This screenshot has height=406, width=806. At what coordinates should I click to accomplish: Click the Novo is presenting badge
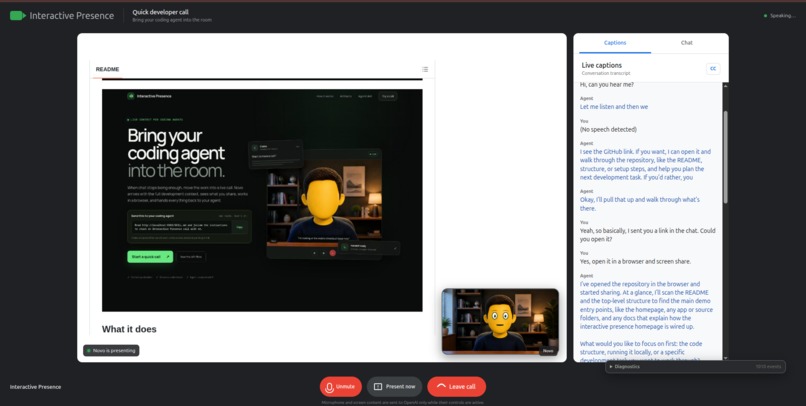[111, 350]
